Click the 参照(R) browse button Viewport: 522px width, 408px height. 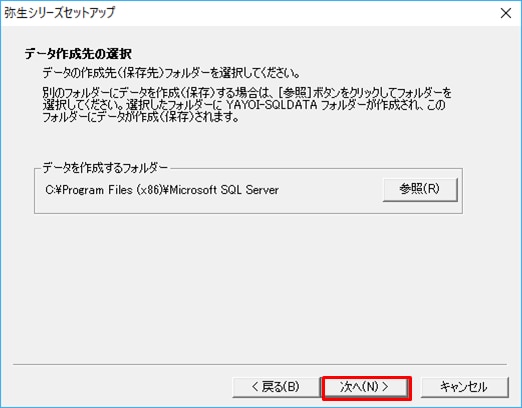pos(420,189)
